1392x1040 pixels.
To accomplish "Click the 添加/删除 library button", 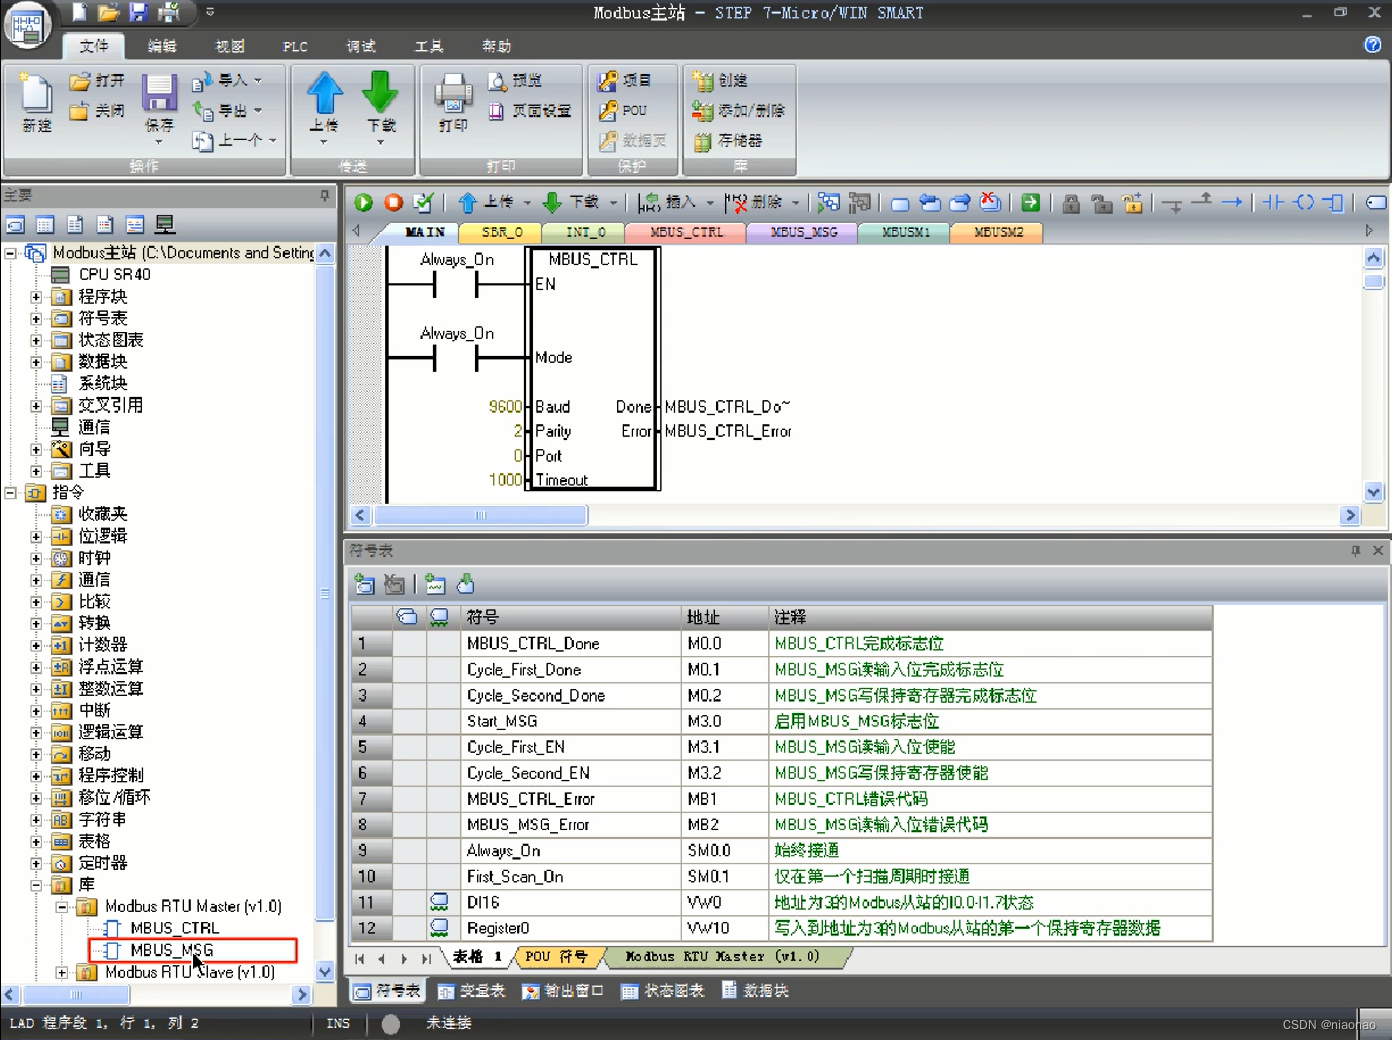I will (740, 111).
